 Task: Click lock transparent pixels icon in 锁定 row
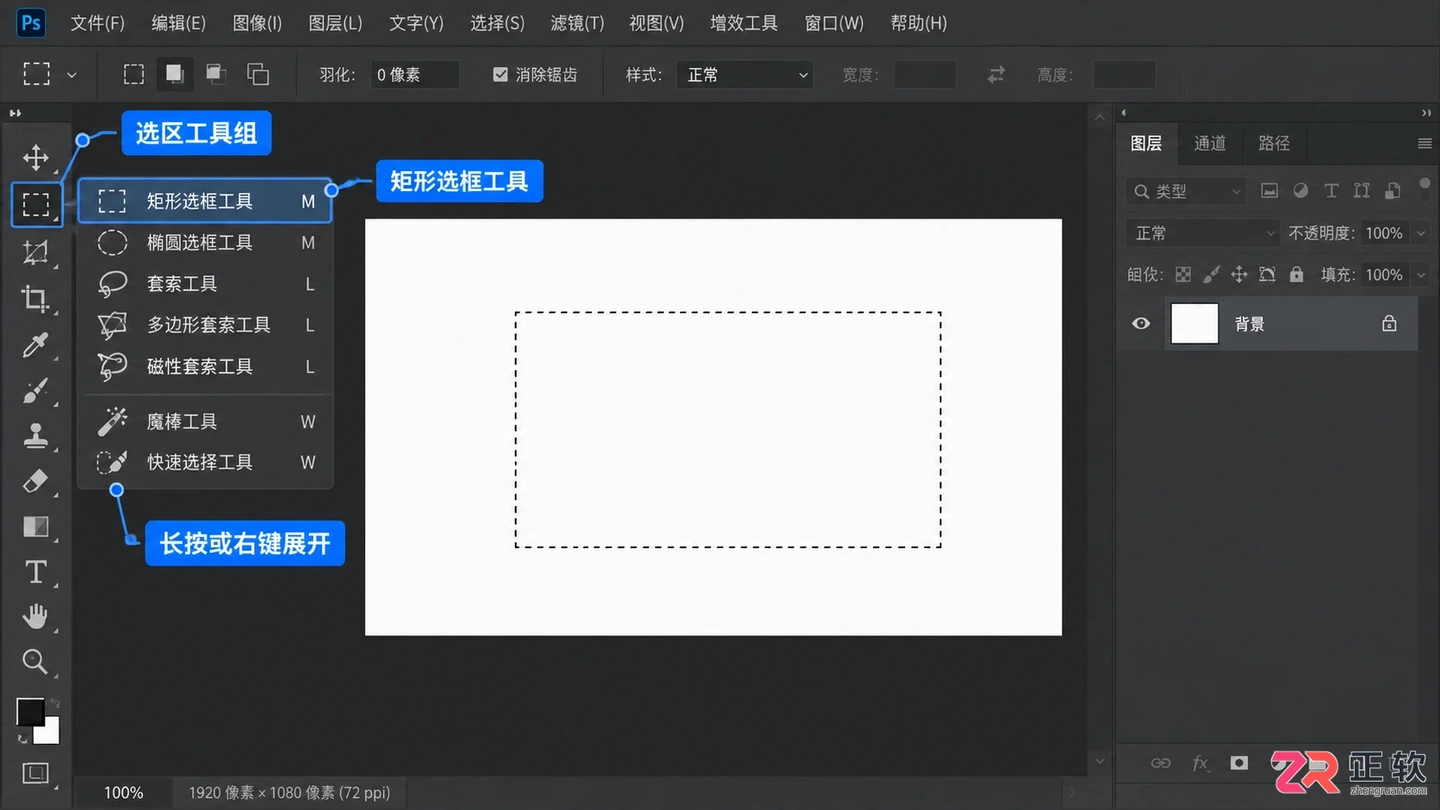click(x=1183, y=274)
